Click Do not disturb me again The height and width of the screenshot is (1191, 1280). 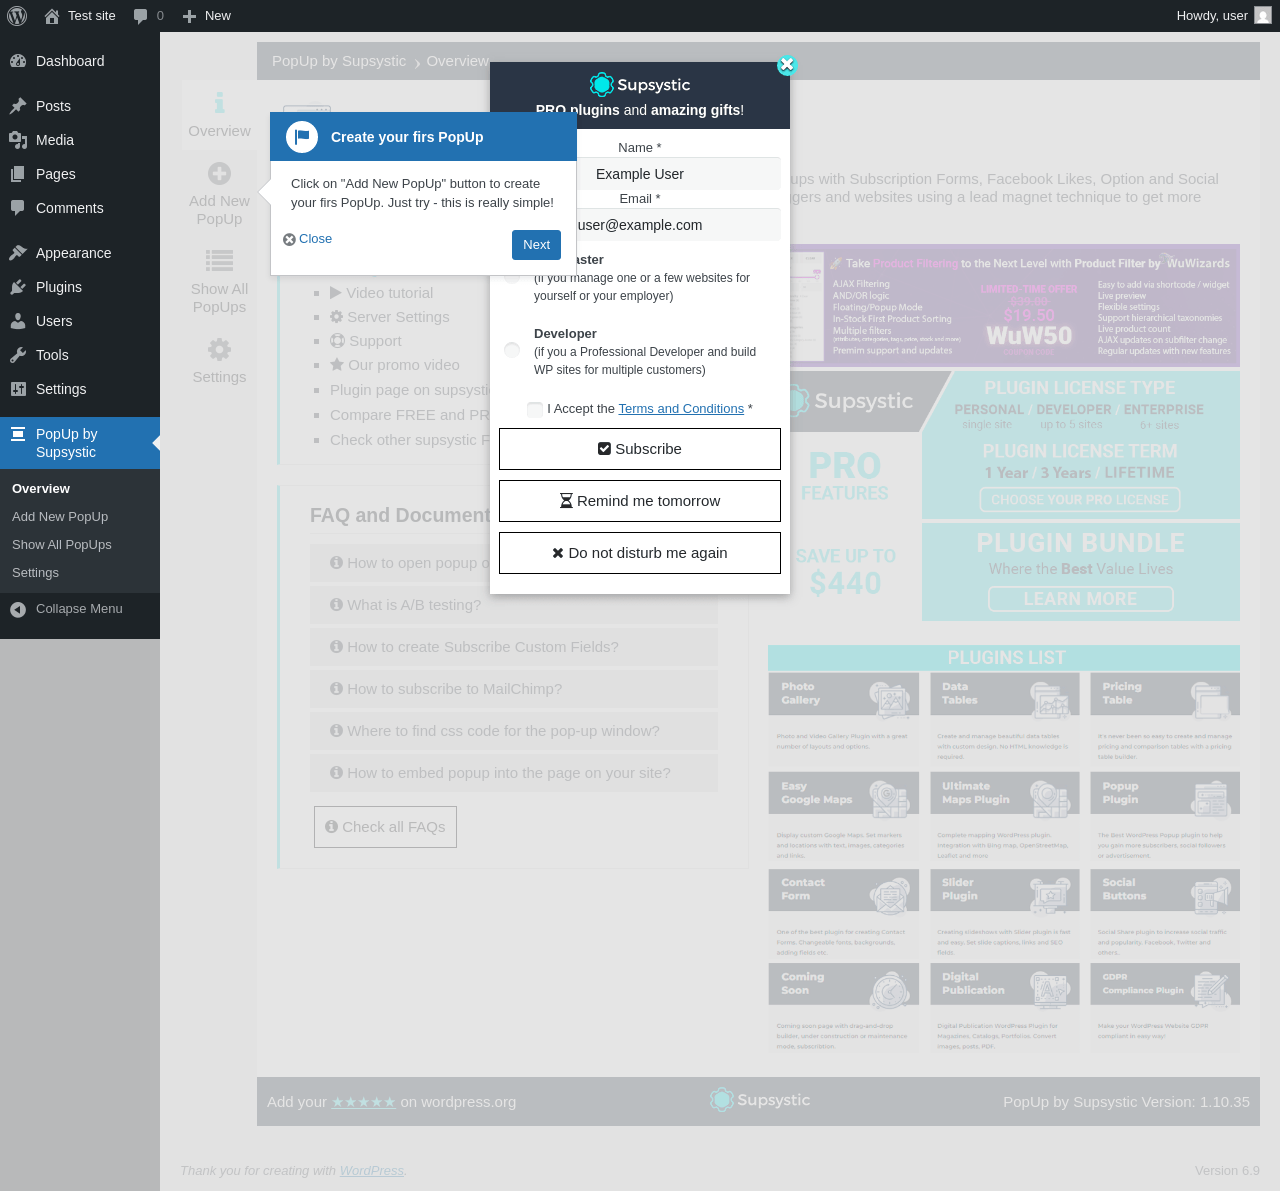[640, 553]
